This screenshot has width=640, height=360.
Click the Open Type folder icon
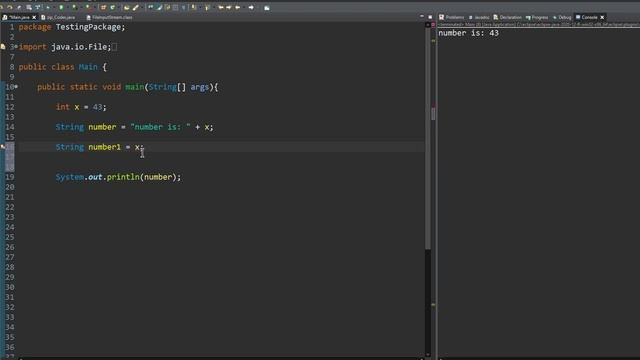point(127,7)
